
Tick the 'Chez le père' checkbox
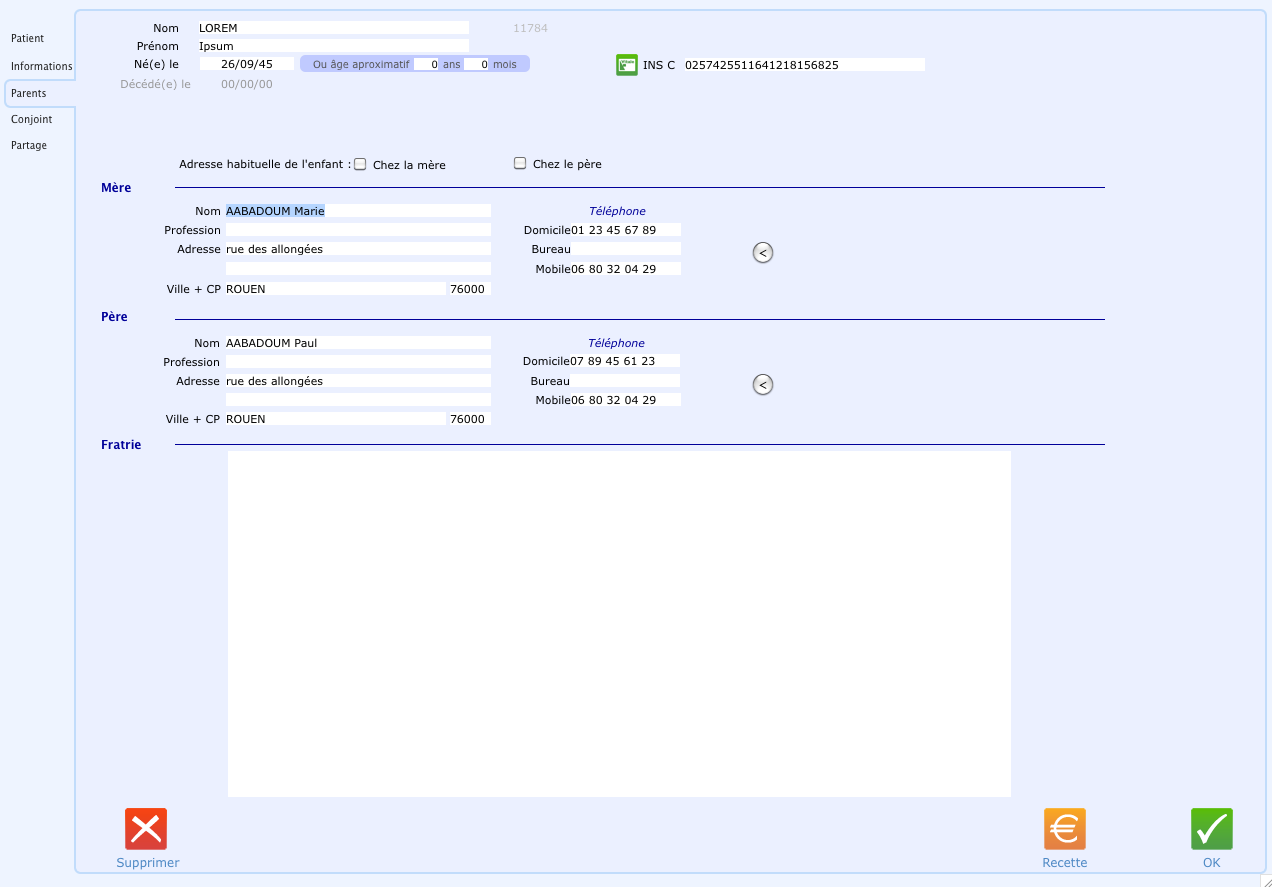(520, 163)
